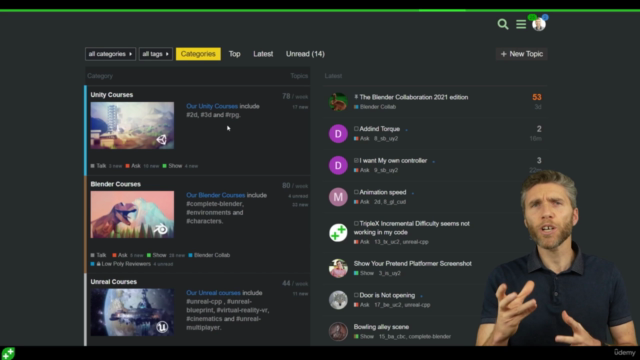Open the Door is Not opening topic
This screenshot has width=640, height=360.
(387, 295)
